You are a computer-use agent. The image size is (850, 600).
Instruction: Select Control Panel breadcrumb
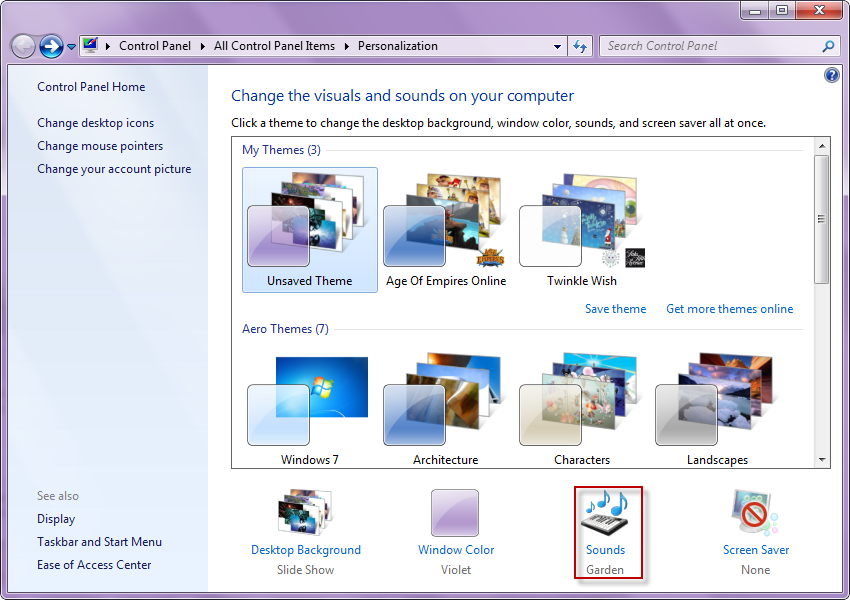click(154, 46)
